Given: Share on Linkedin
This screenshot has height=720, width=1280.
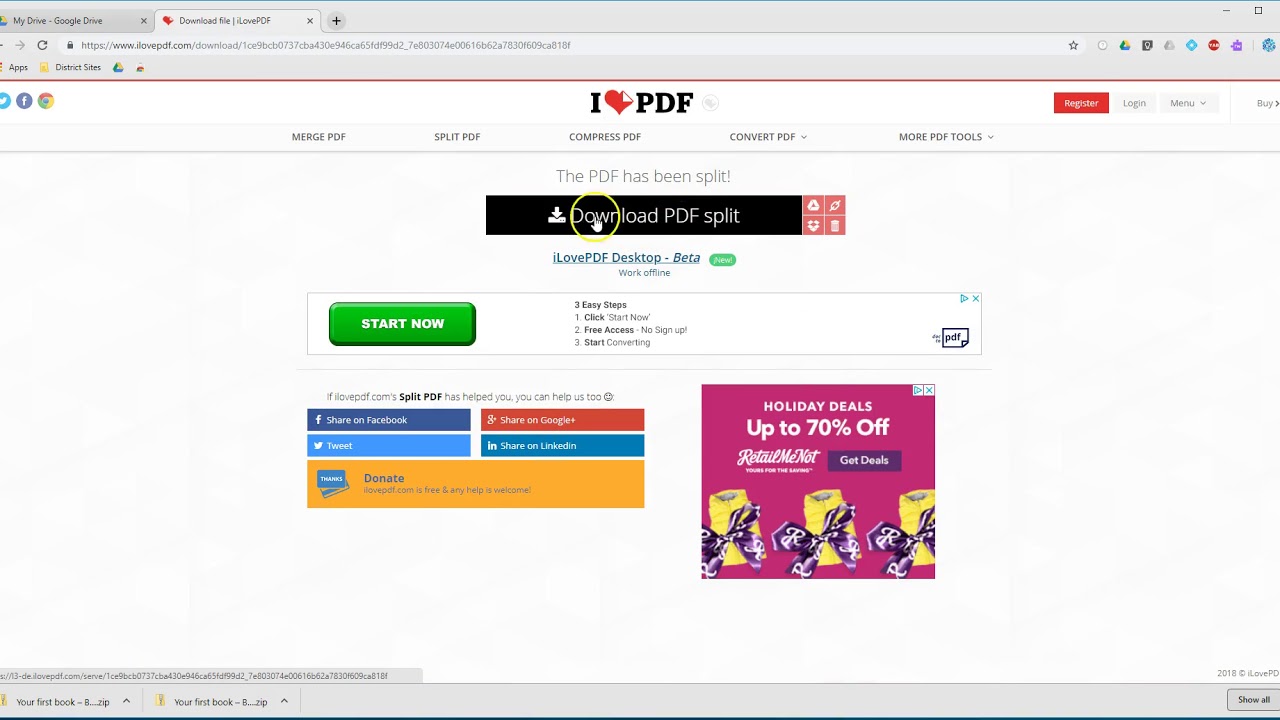Looking at the screenshot, I should click(562, 446).
